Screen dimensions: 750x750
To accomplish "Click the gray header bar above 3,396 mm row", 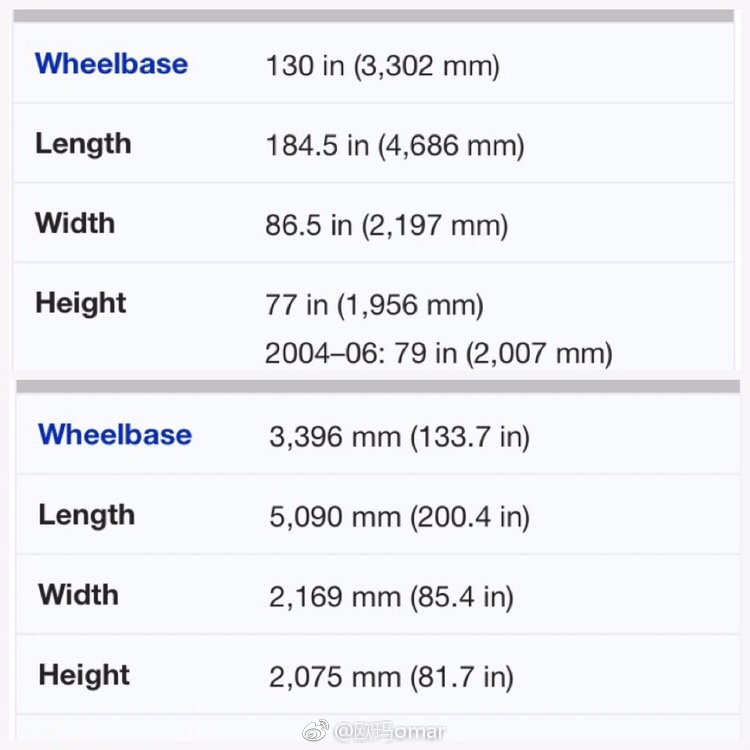I will (x=378, y=386).
